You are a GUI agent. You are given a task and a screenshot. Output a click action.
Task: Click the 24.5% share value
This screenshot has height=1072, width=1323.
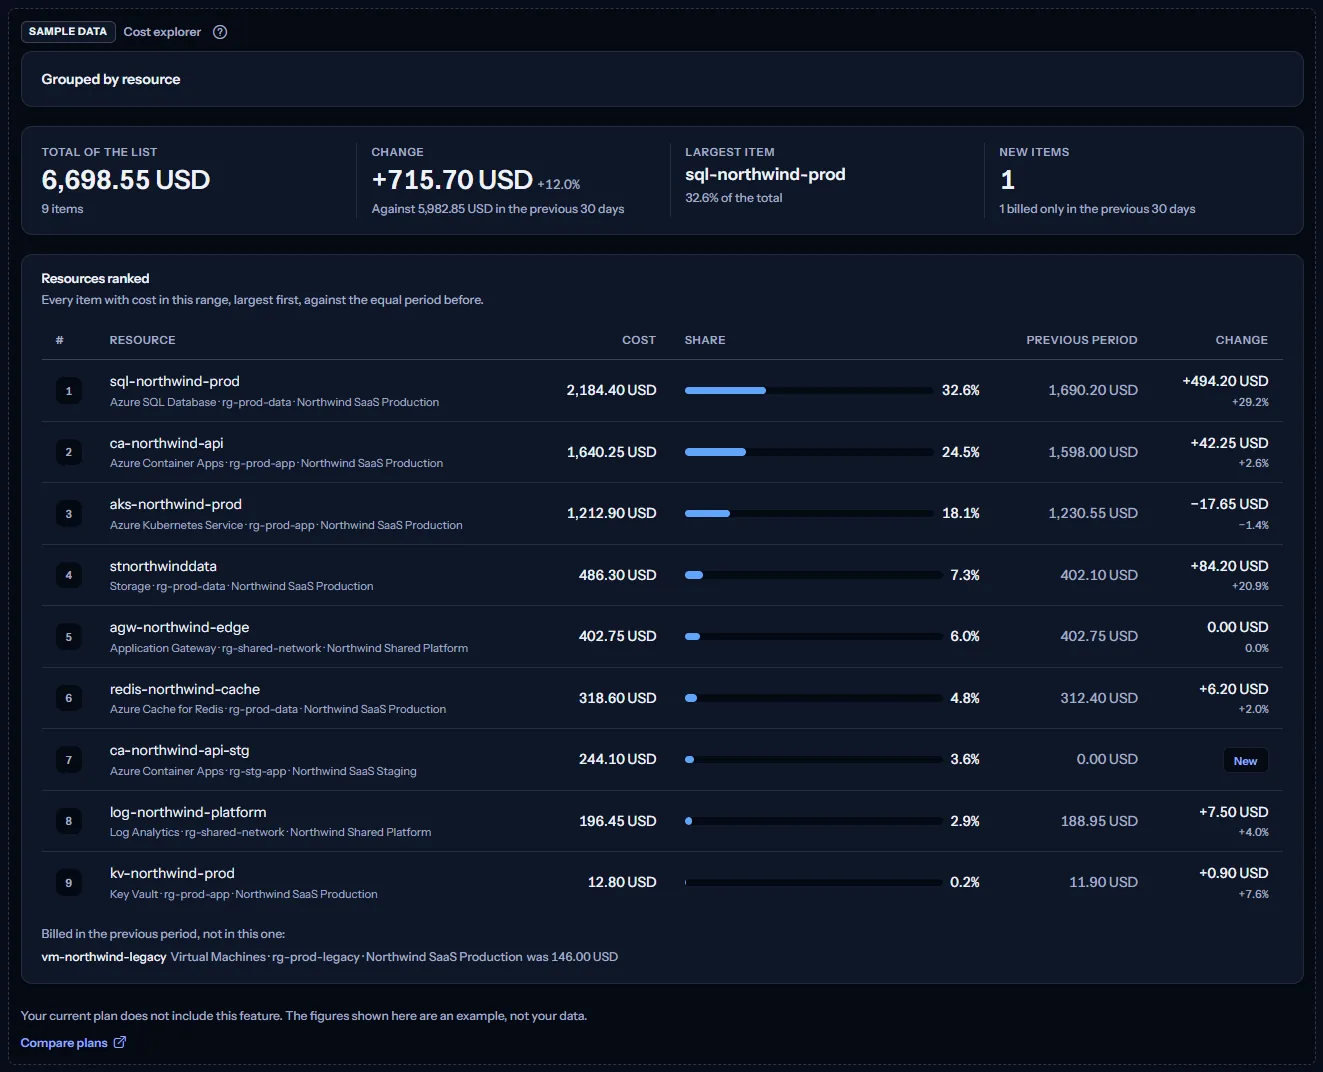coord(961,452)
